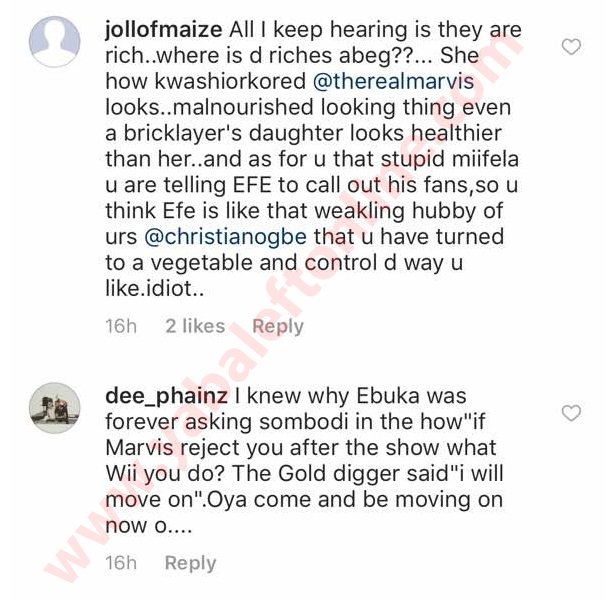View the 2 likes on jollofmaize's comment
Image resolution: width=606 pixels, height=600 pixels.
pos(195,326)
